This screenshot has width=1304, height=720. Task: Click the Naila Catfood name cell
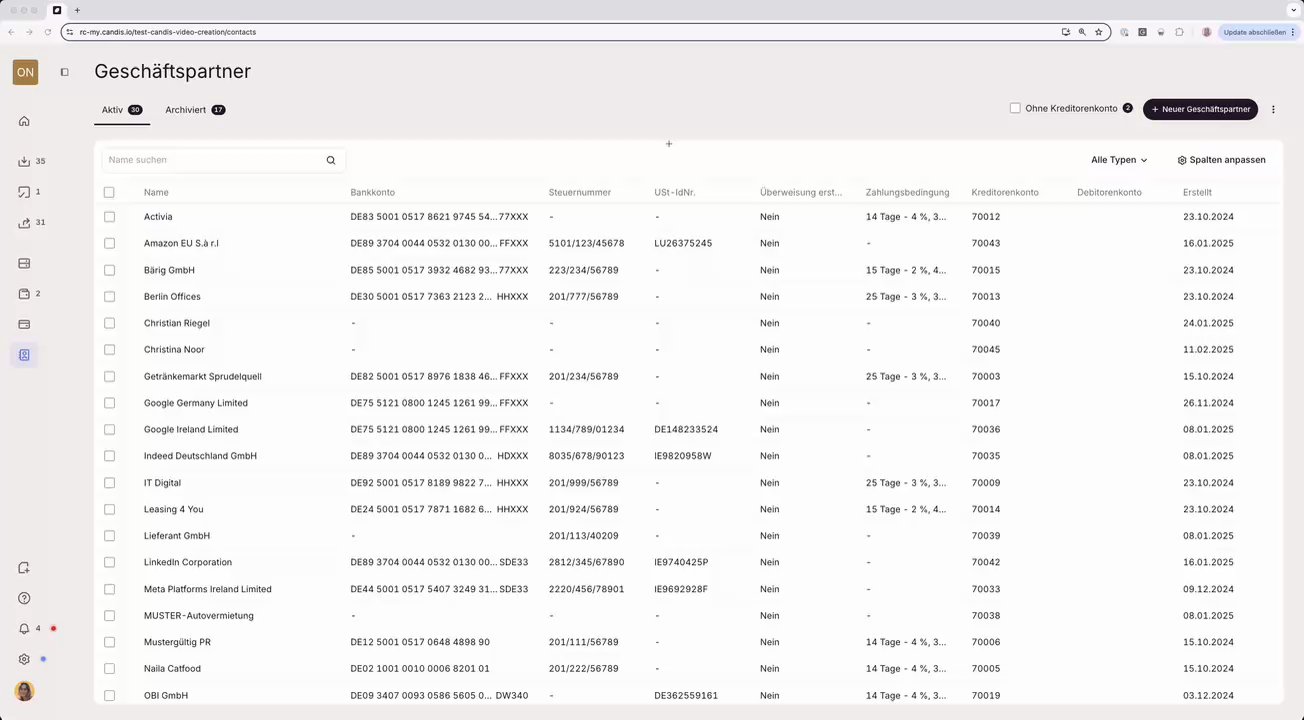pos(172,669)
